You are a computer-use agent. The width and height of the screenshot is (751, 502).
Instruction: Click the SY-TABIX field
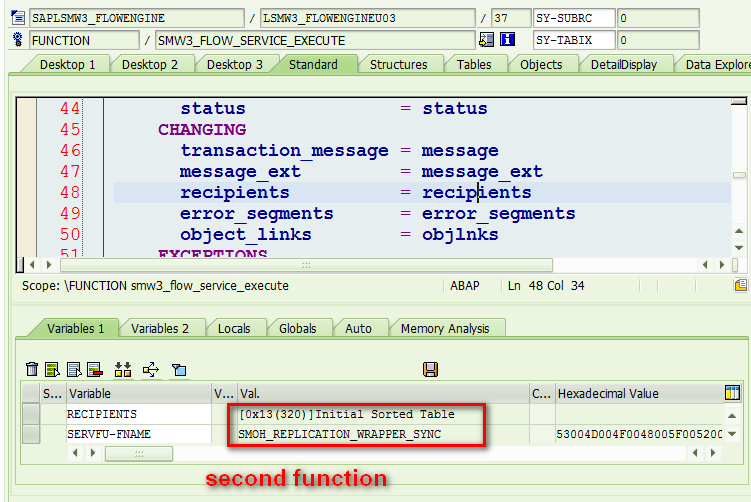[574, 40]
